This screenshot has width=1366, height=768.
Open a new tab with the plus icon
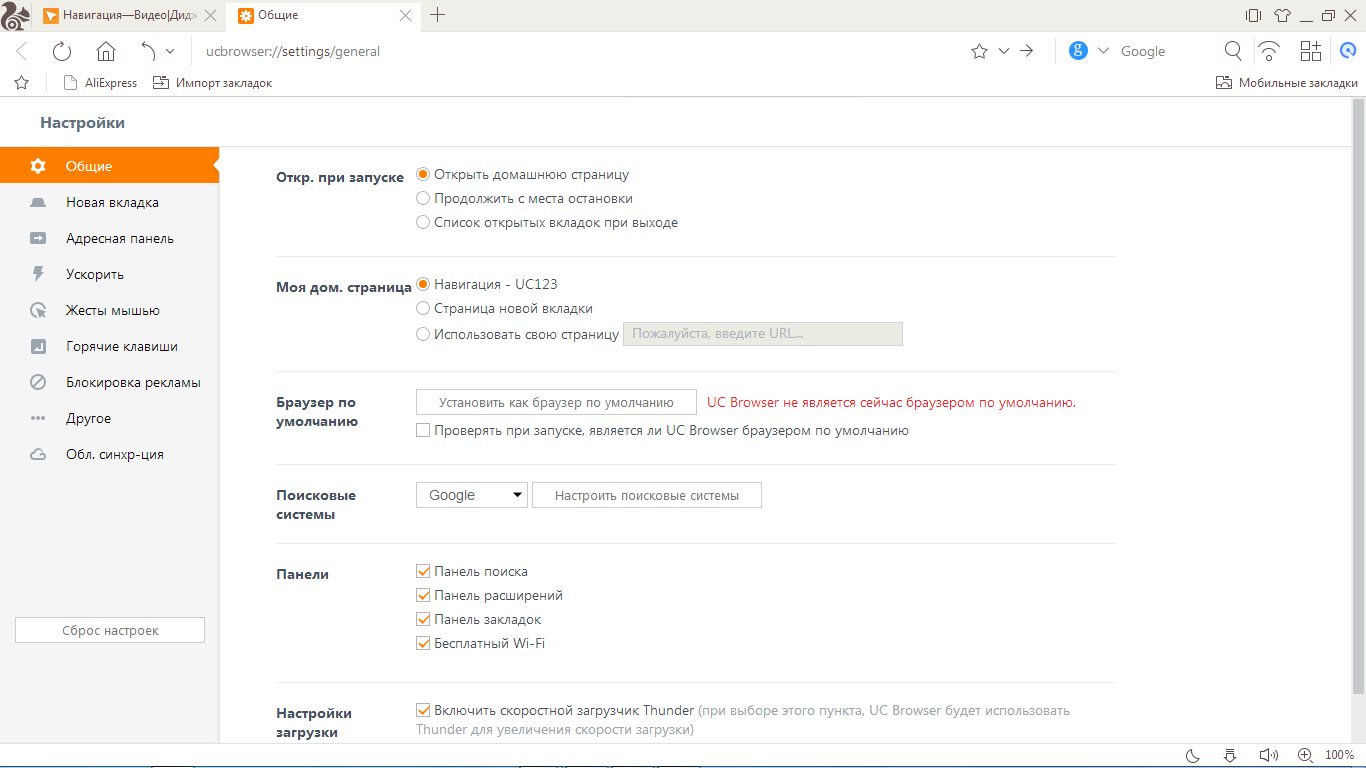pyautogui.click(x=437, y=15)
